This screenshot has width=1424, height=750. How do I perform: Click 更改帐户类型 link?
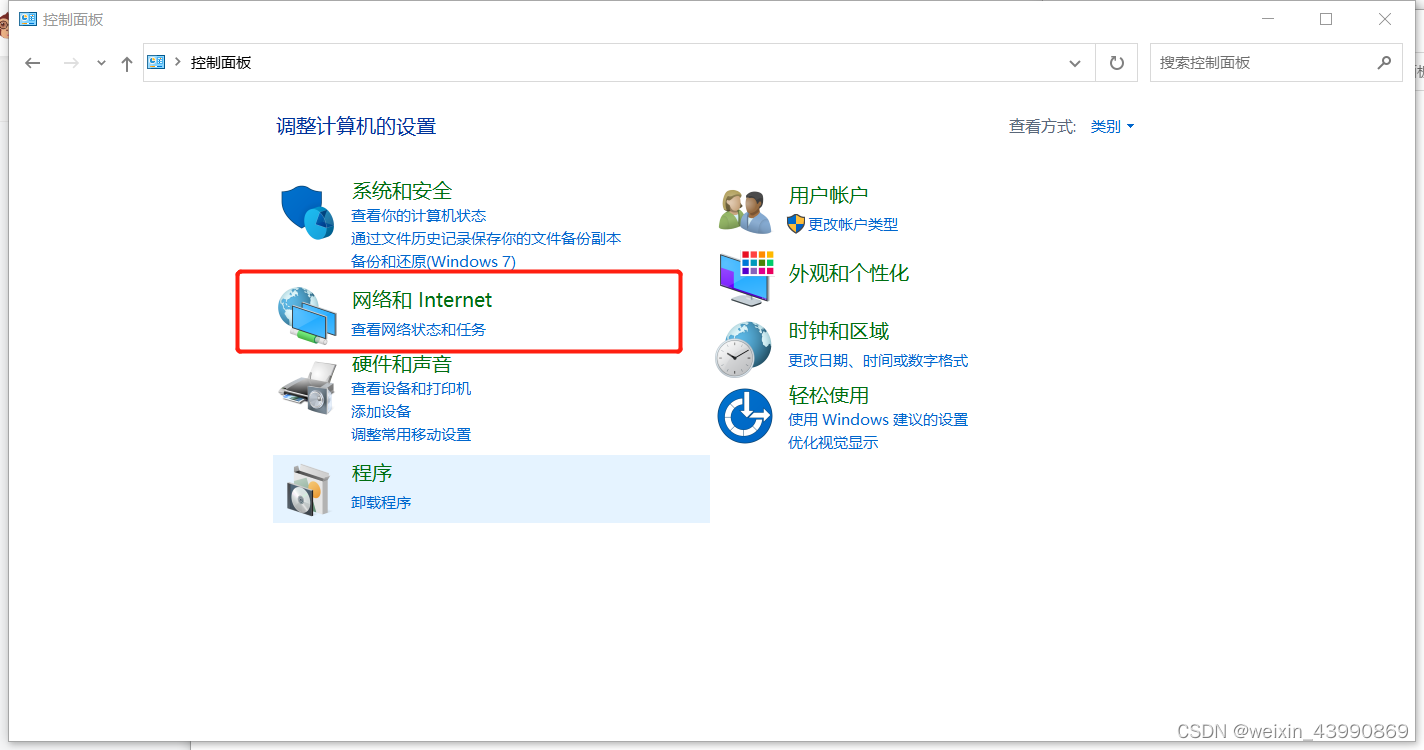coord(851,224)
